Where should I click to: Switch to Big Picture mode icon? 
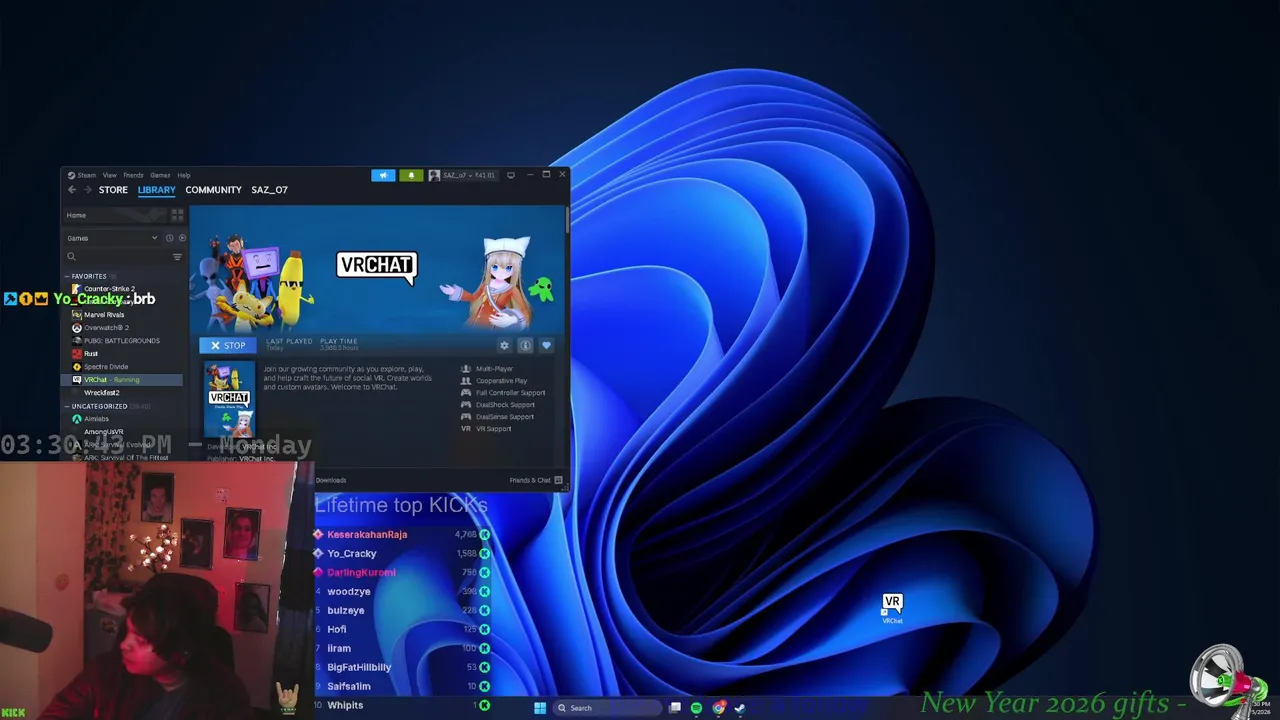coord(511,175)
